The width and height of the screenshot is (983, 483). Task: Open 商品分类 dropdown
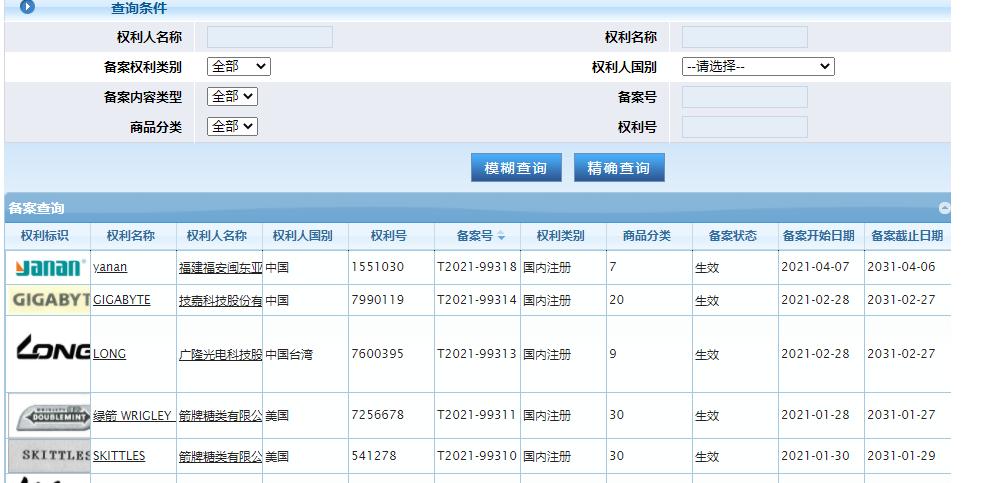coord(233,127)
